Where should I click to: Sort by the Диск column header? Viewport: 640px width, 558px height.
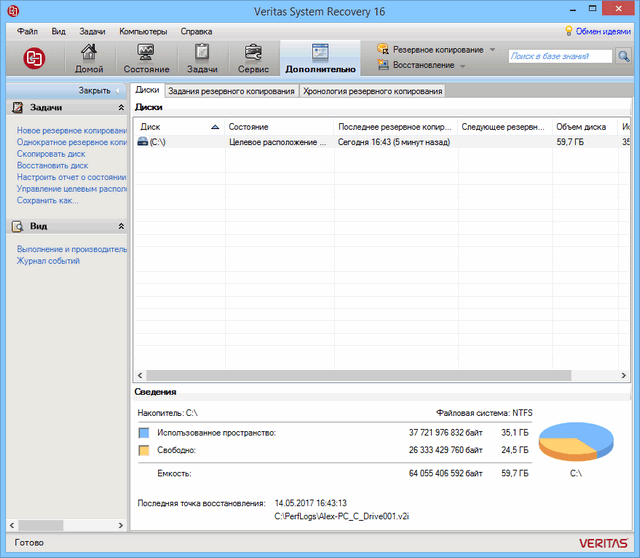(x=179, y=127)
